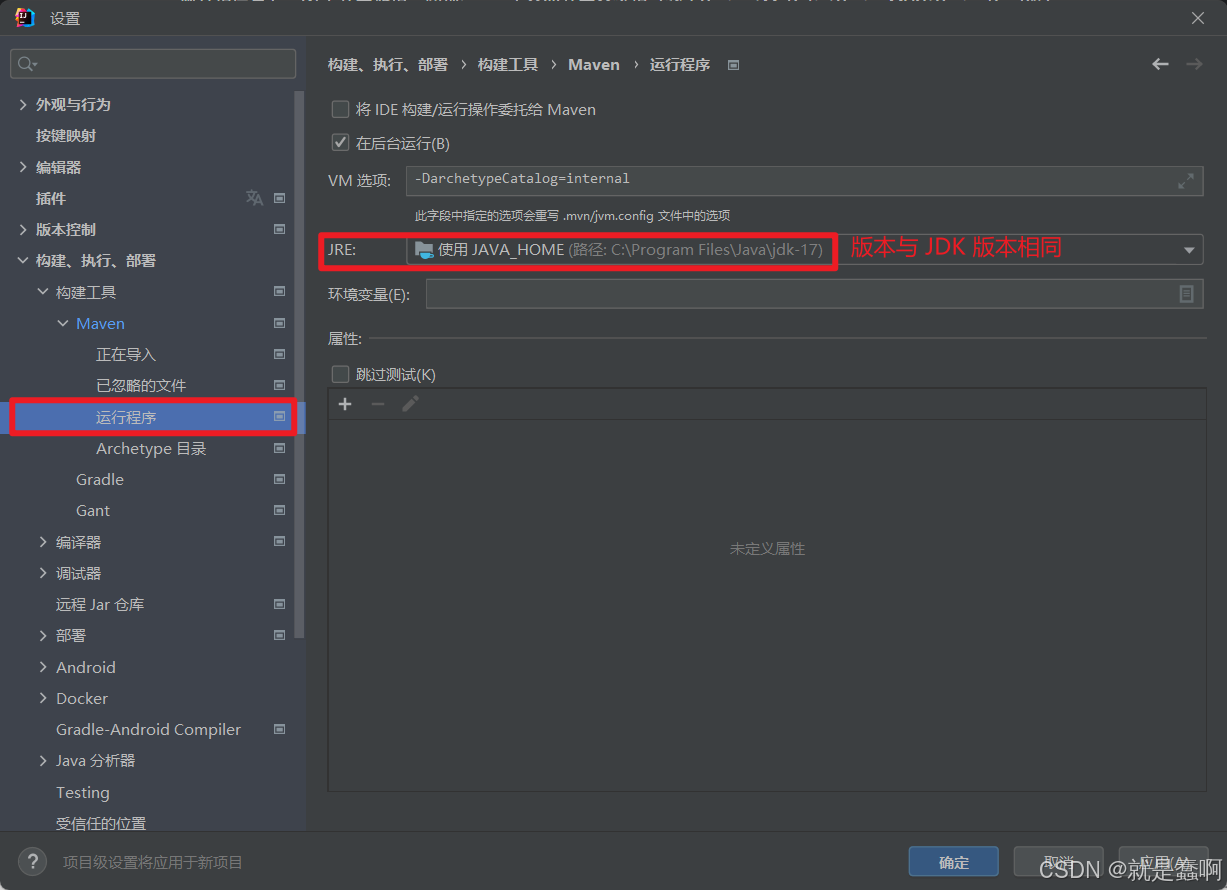Click the VM 选项 text field
This screenshot has height=890, width=1227.
[x=804, y=181]
